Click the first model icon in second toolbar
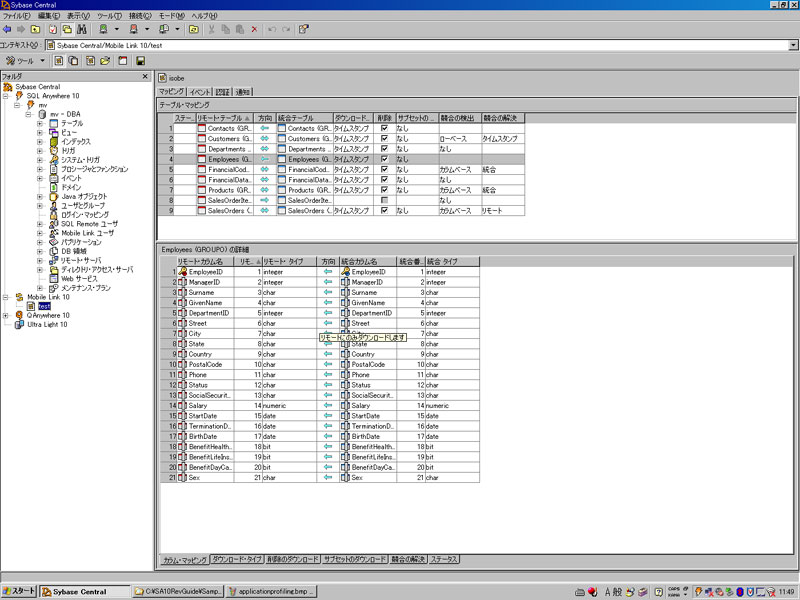This screenshot has height=600, width=800. click(x=59, y=61)
